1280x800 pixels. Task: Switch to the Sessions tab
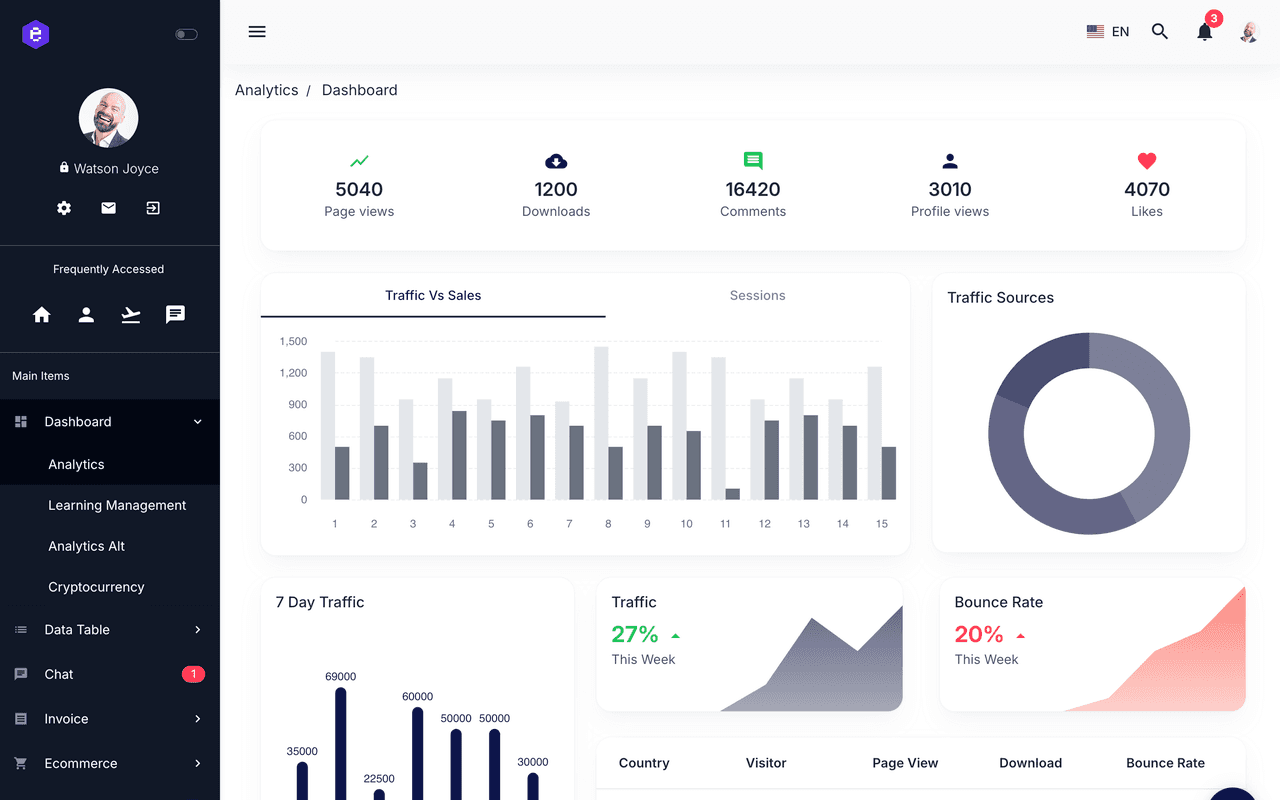click(x=757, y=295)
